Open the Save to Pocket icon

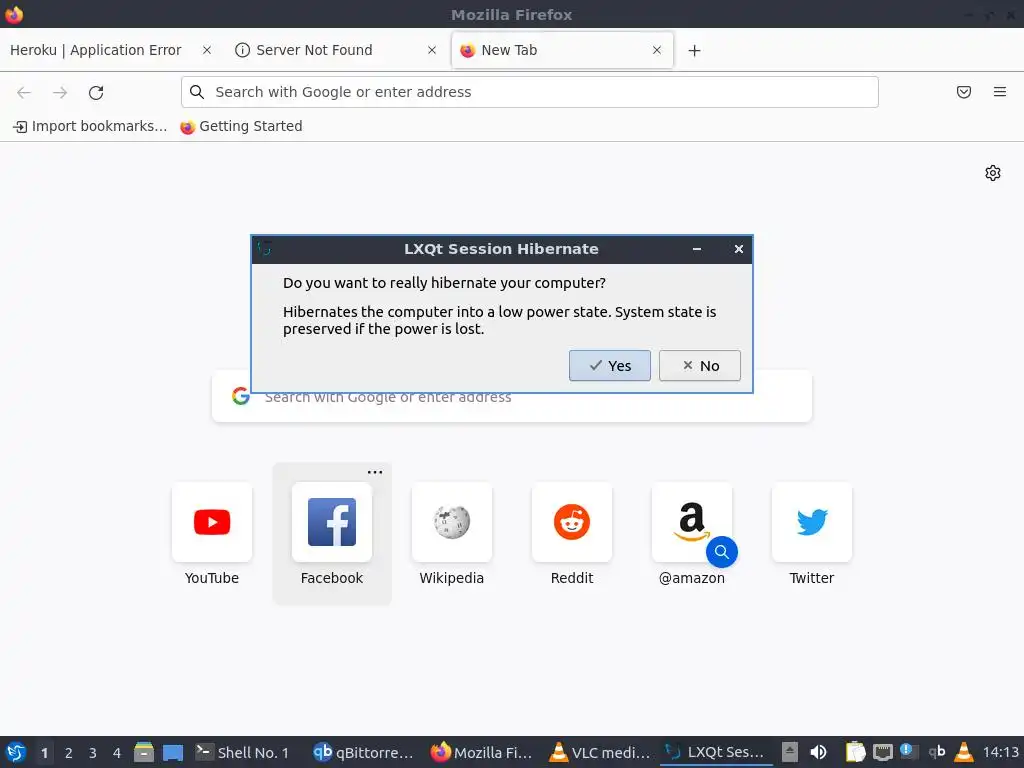[964, 92]
